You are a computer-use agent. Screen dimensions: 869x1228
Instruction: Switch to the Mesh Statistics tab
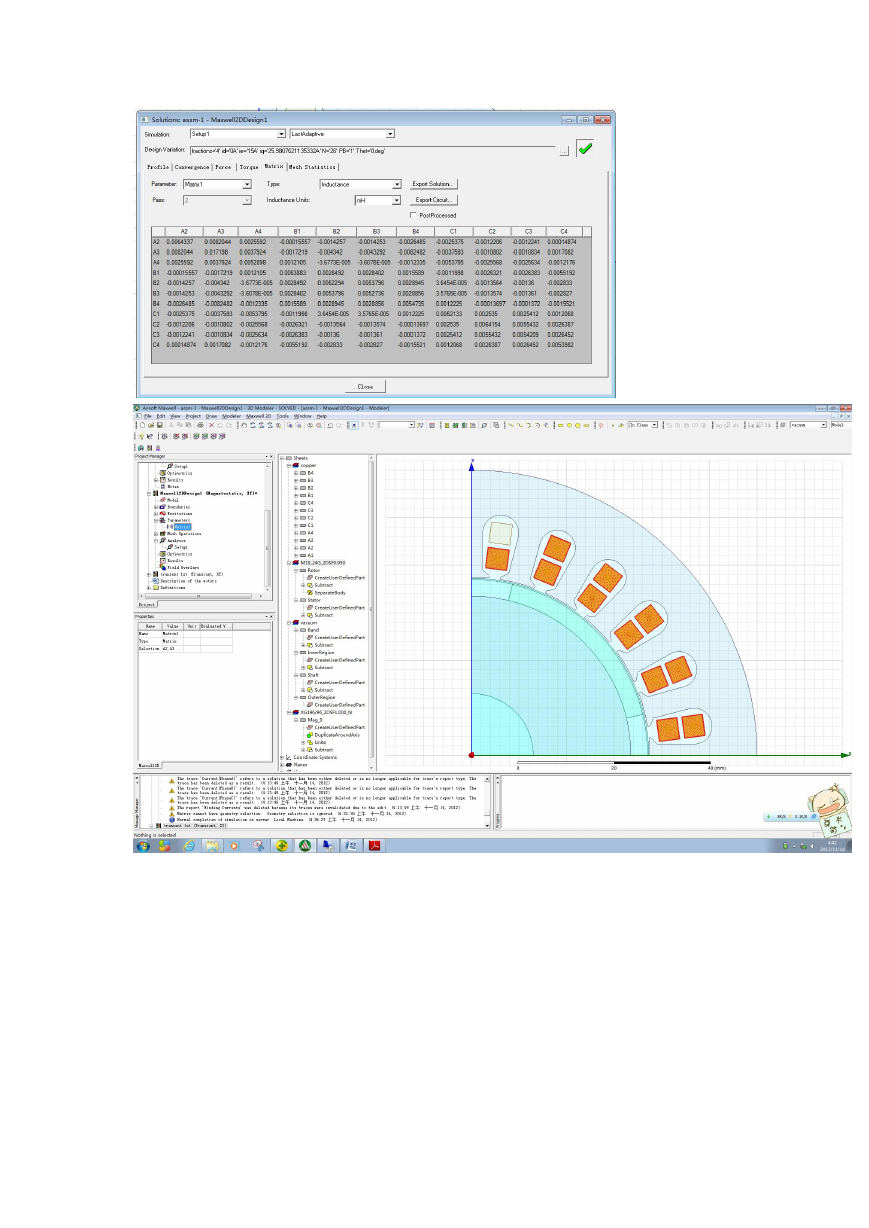[x=312, y=167]
